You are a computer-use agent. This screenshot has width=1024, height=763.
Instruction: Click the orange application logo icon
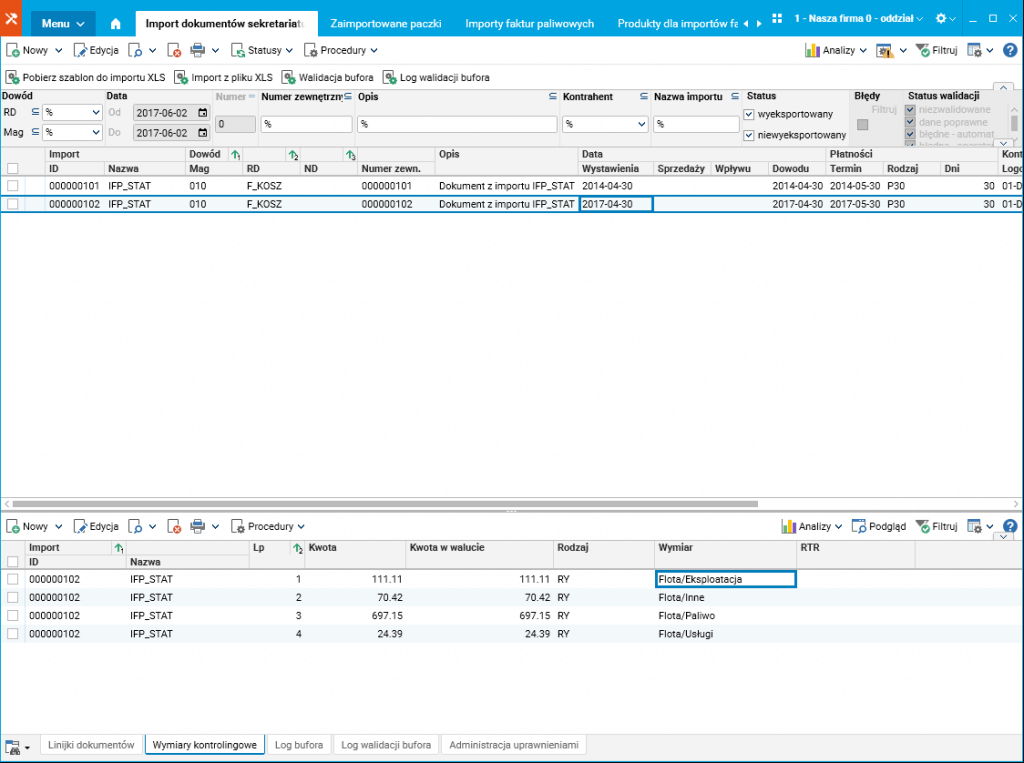point(11,18)
